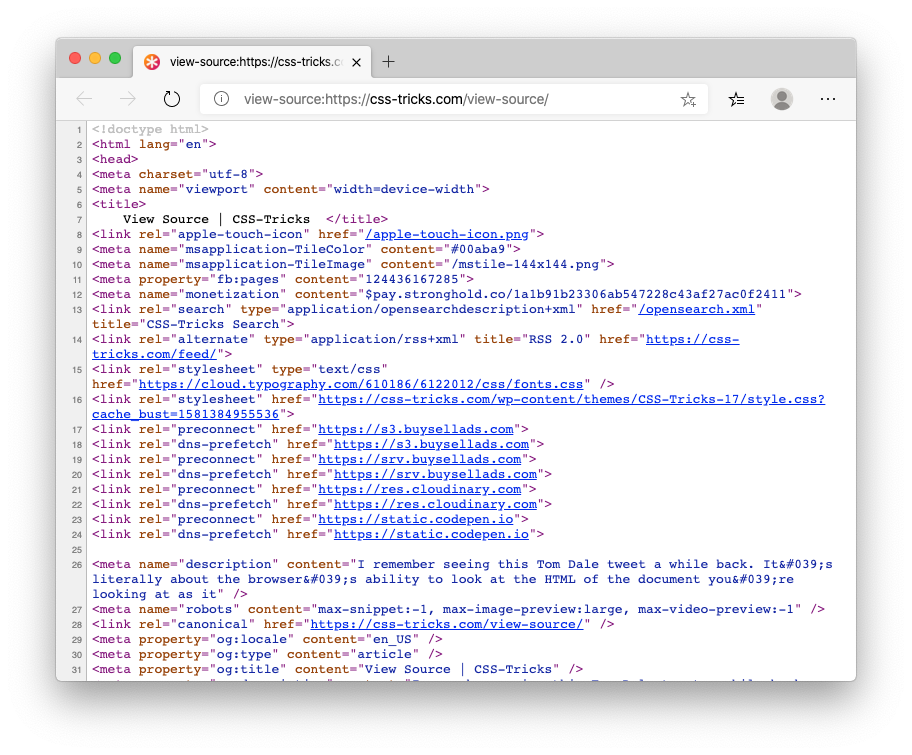
Task: Open res.cloudinary.com dns-prefetch link on line 22
Action: (x=435, y=504)
